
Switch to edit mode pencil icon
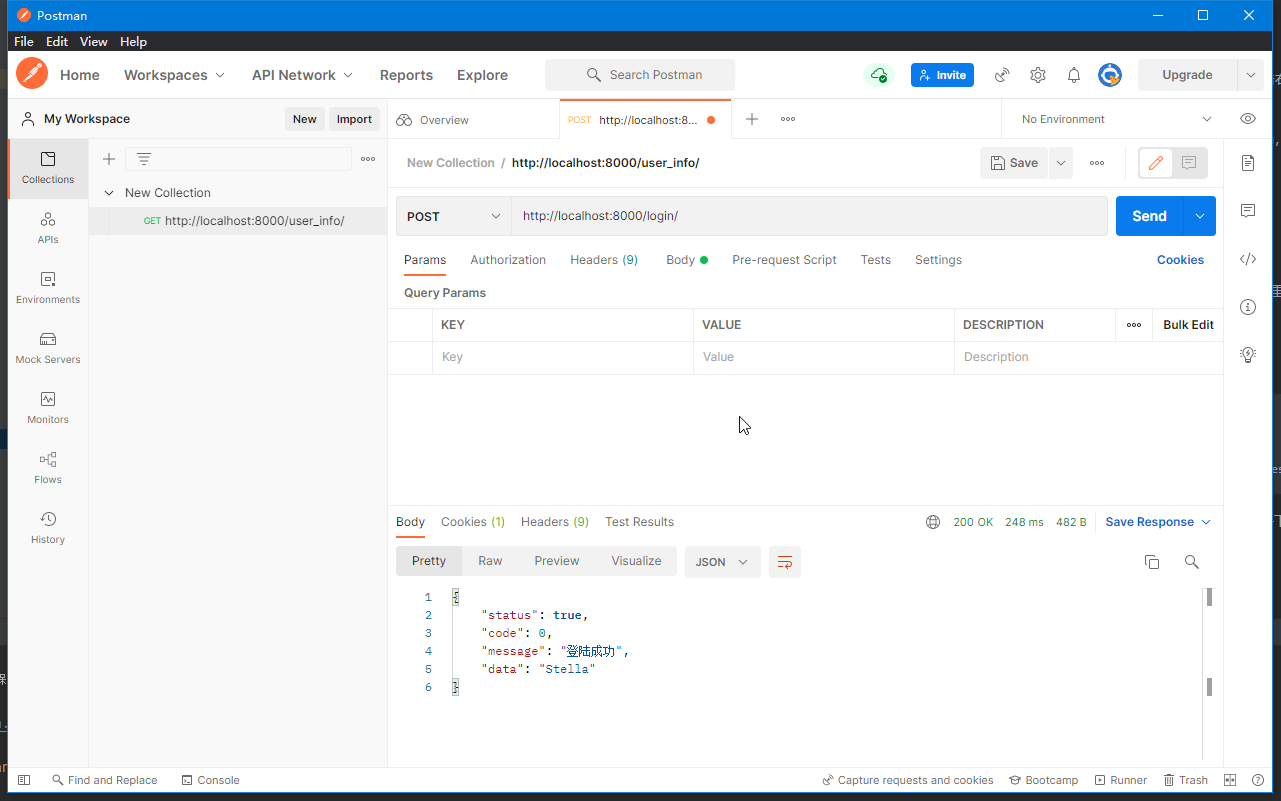pyautogui.click(x=1156, y=163)
